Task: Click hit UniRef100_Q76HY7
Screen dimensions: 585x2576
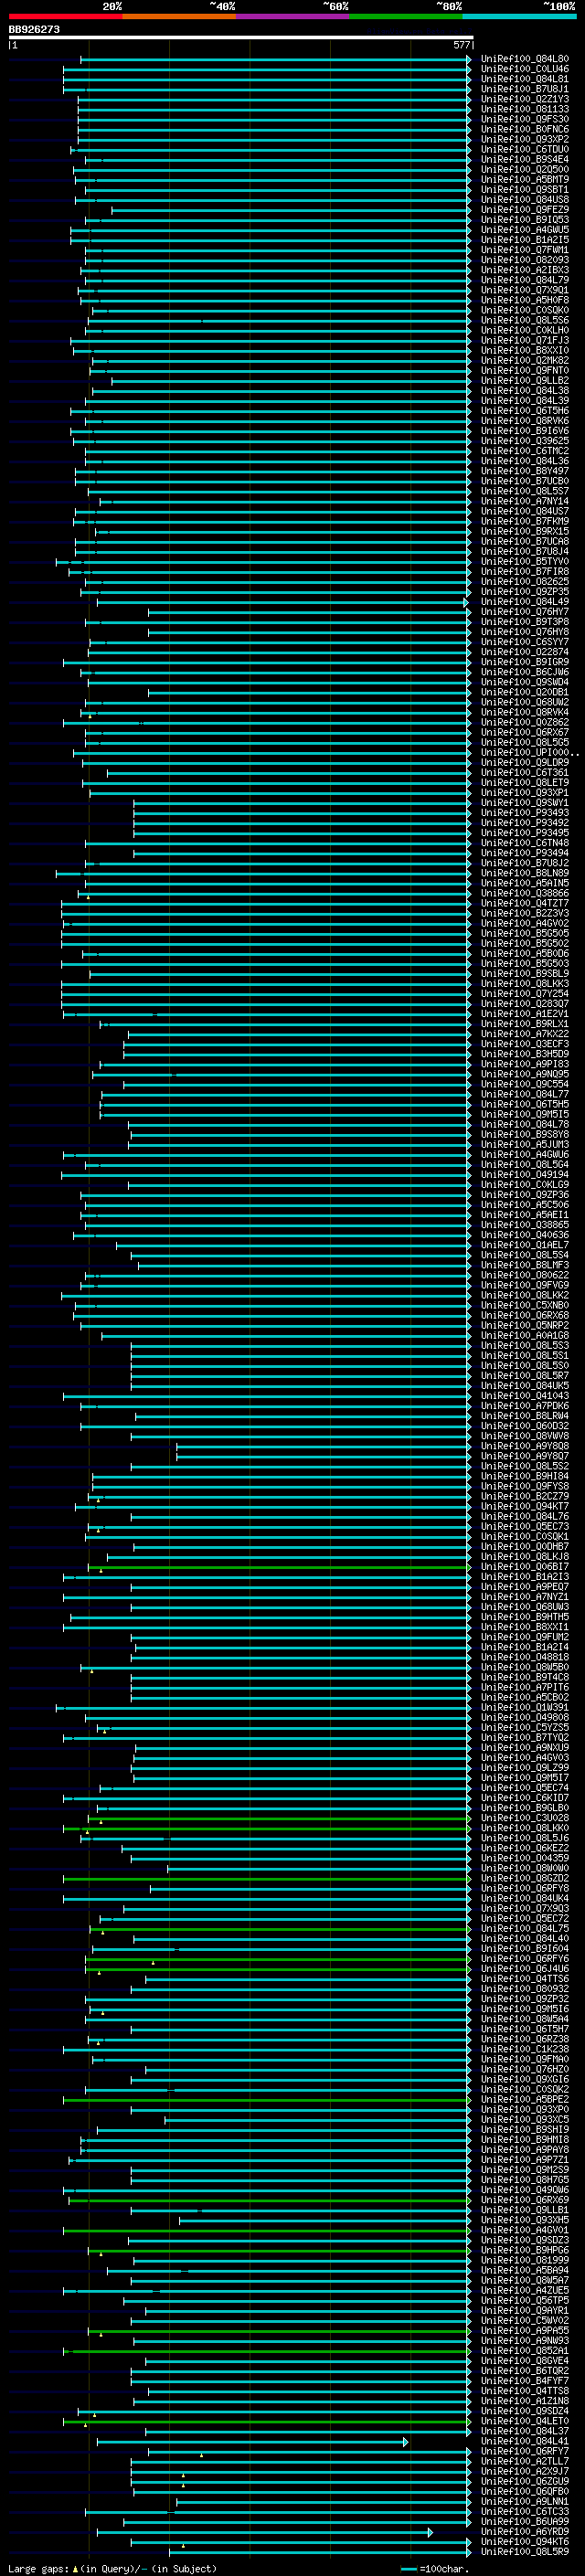Action: pyautogui.click(x=525, y=612)
